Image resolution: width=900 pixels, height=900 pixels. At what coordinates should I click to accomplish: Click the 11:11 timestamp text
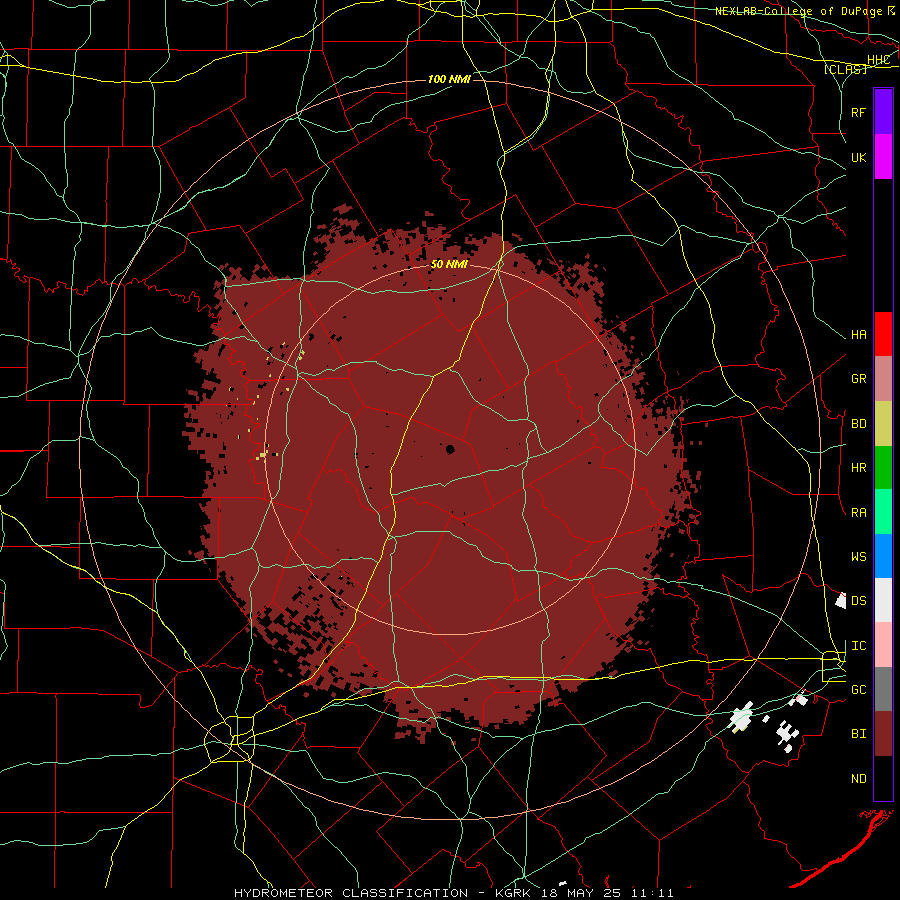[x=651, y=893]
